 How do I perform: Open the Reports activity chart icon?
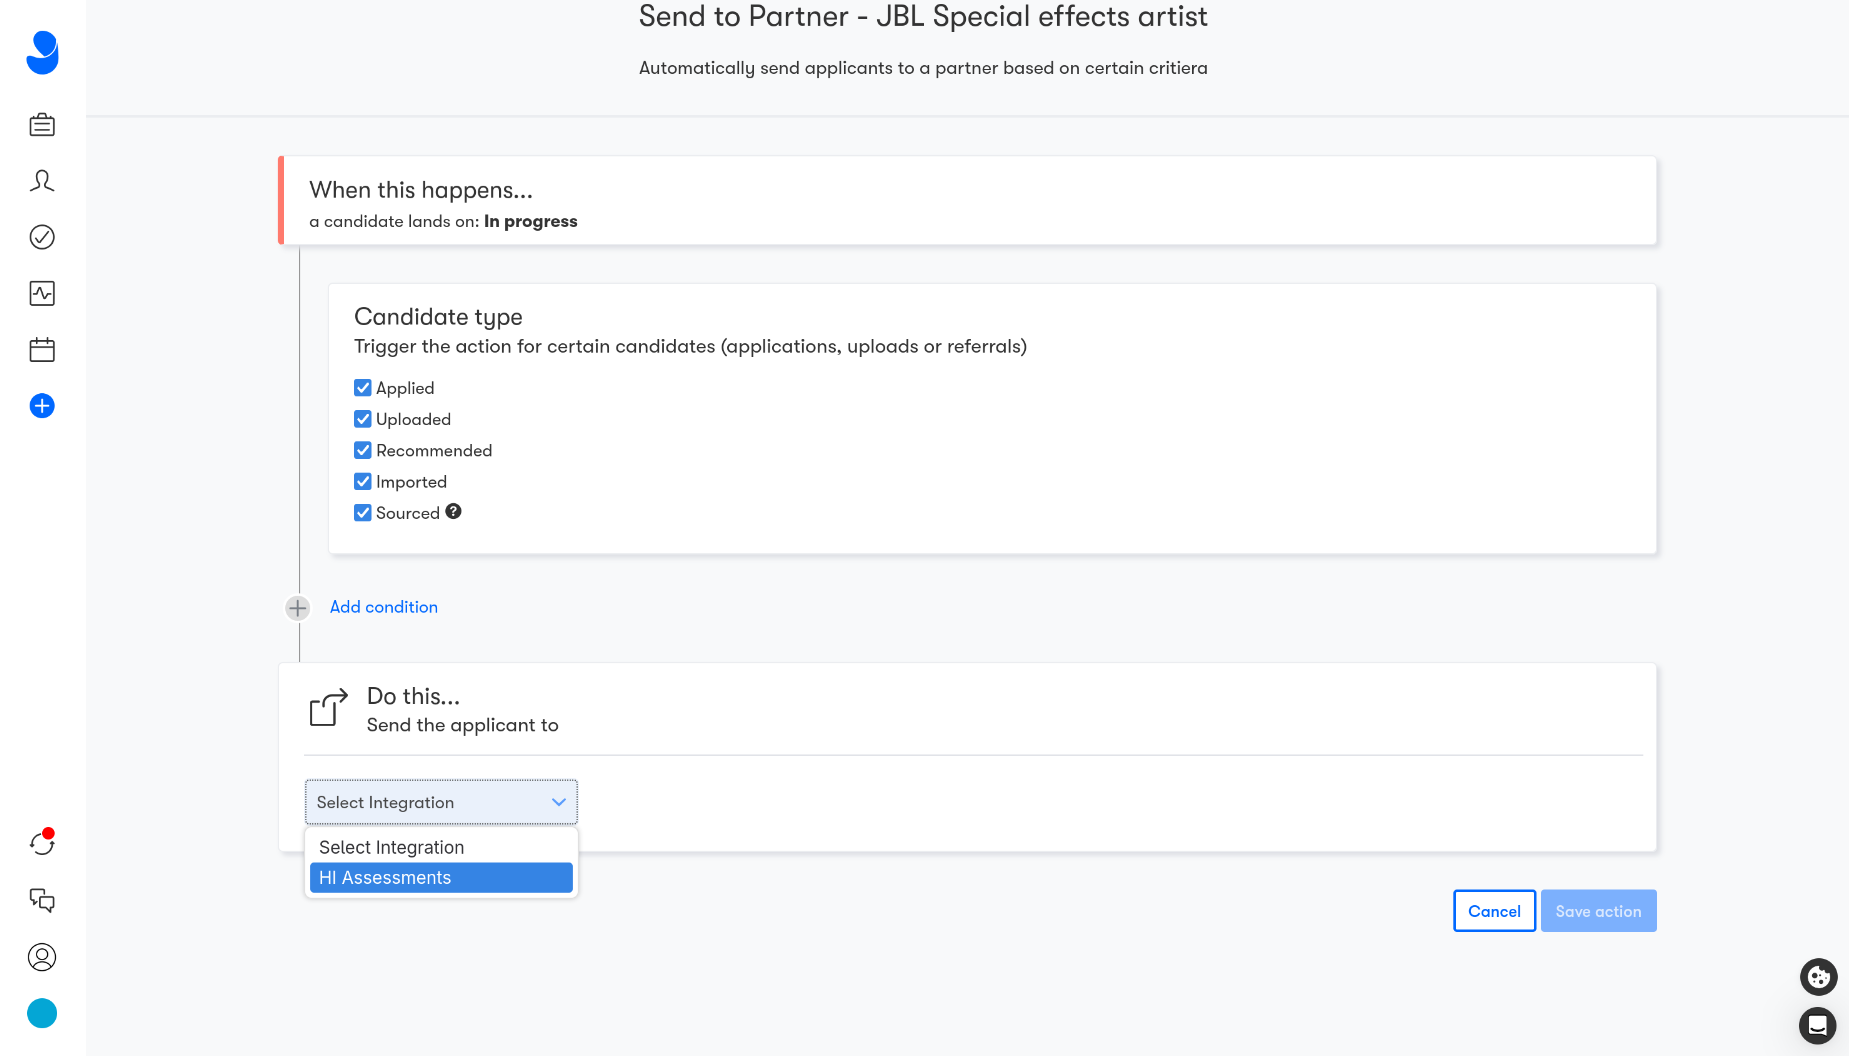coord(42,293)
